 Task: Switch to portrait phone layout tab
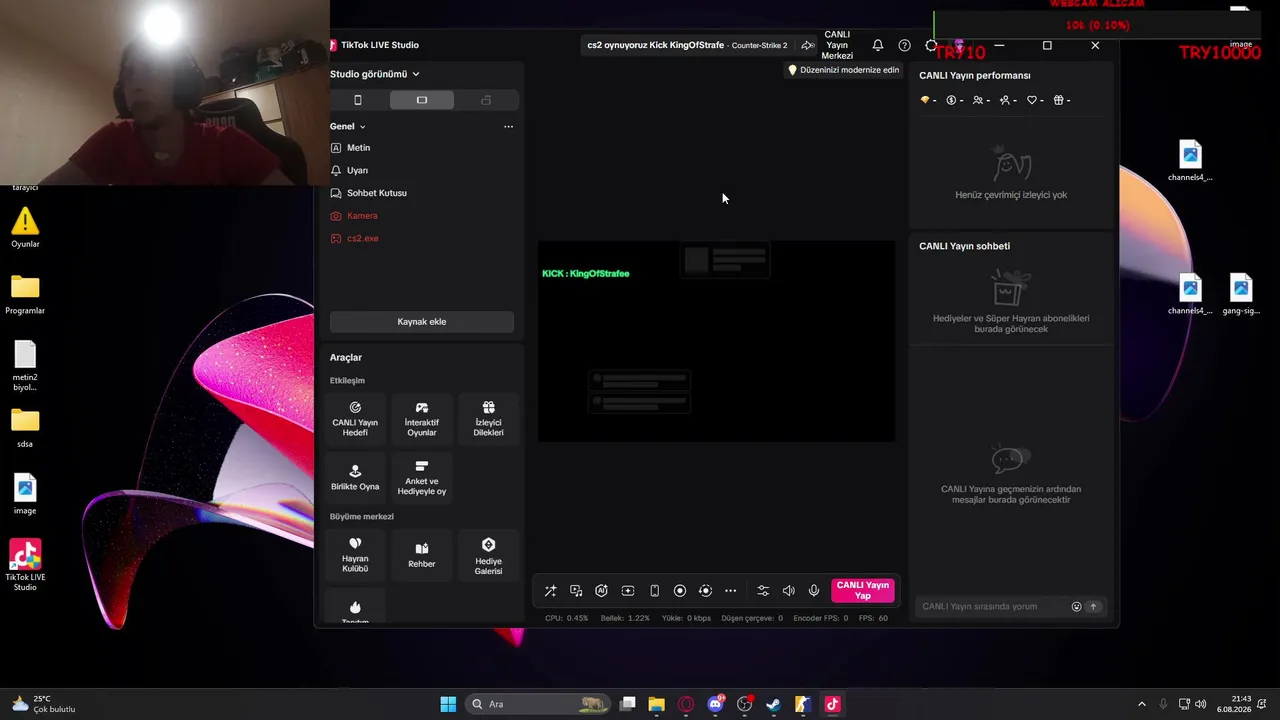[358, 100]
